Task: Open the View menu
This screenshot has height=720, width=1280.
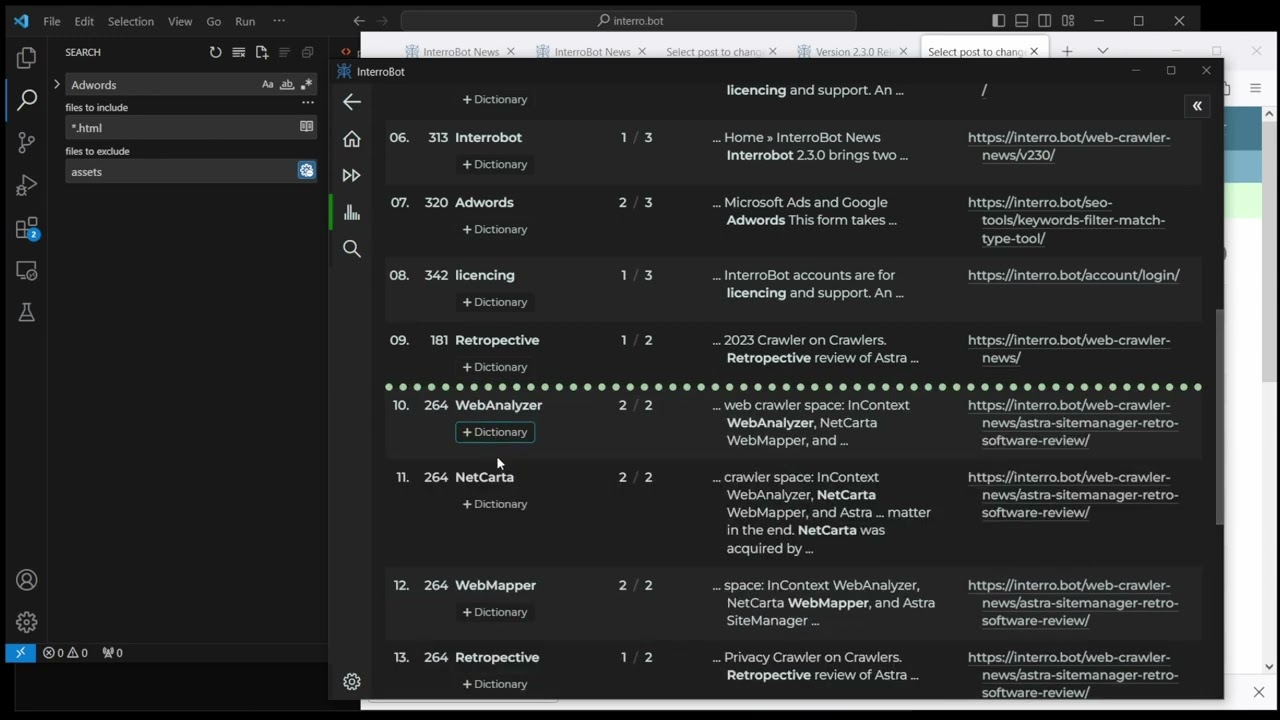Action: coord(180,21)
